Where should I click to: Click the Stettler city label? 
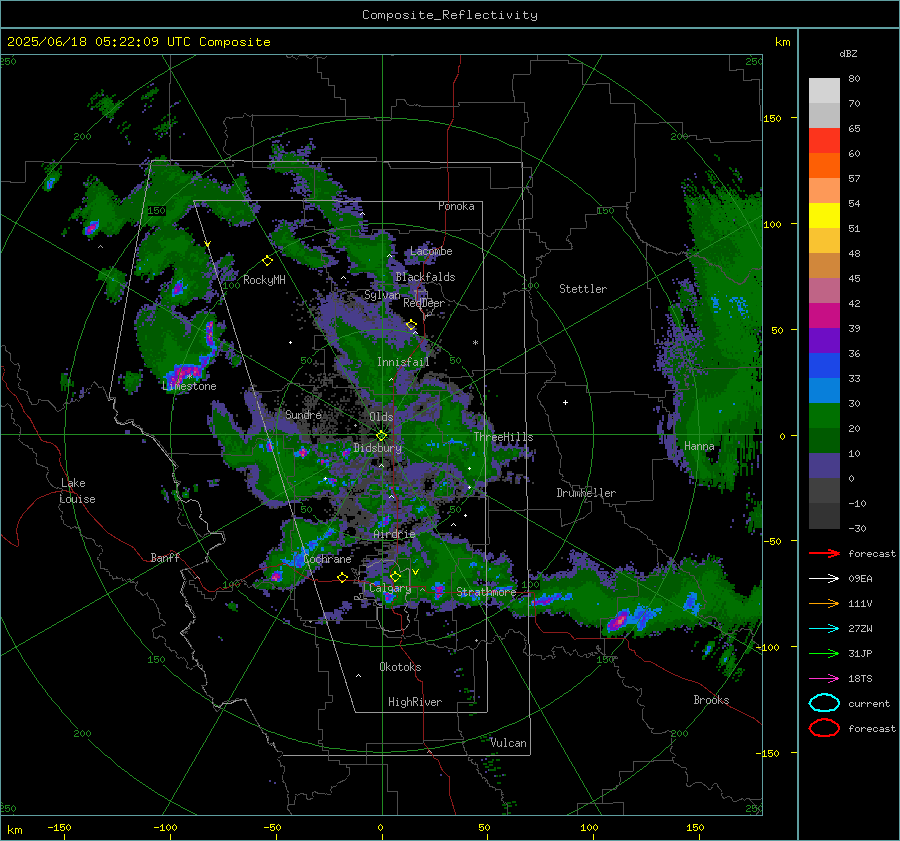(583, 289)
